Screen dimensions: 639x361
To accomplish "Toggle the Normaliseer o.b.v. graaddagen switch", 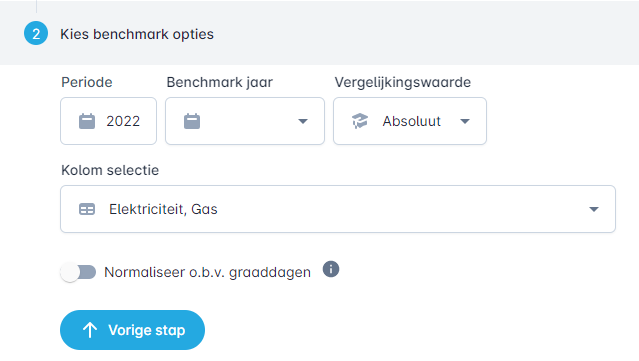I will 78,272.
